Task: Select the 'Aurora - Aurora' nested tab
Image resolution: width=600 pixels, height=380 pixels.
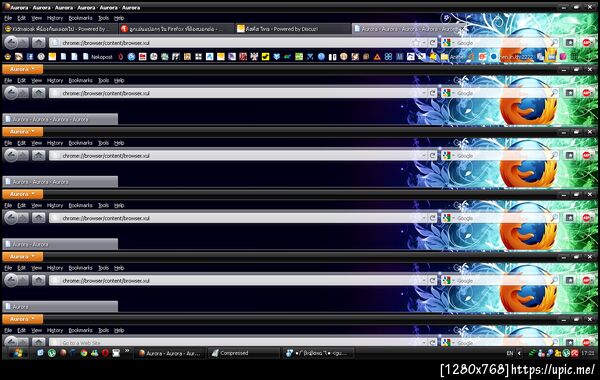Action: pyautogui.click(x=60, y=244)
